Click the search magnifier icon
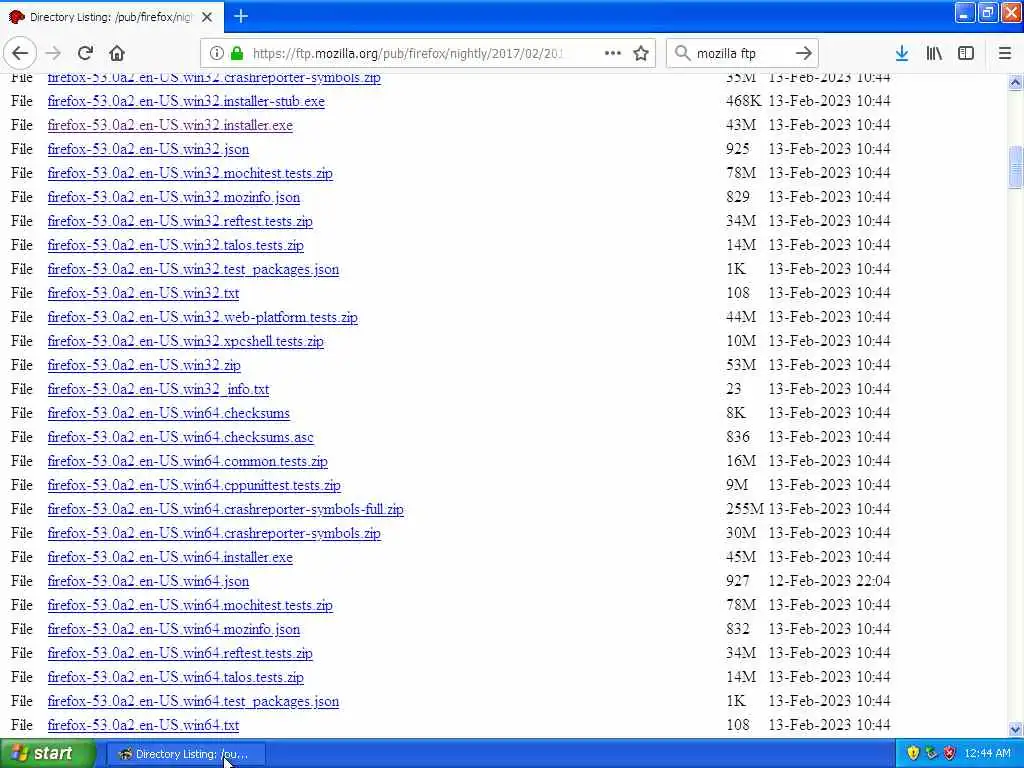Screen dimensions: 1024x768 click(682, 53)
